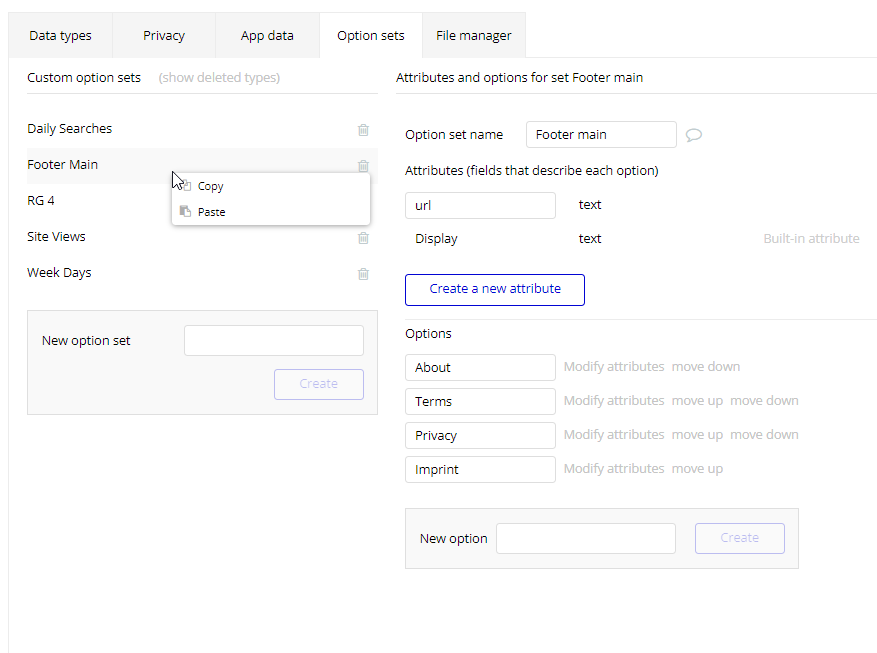The height and width of the screenshot is (653, 877).
Task: Click Create a new attribute button
Action: click(495, 289)
